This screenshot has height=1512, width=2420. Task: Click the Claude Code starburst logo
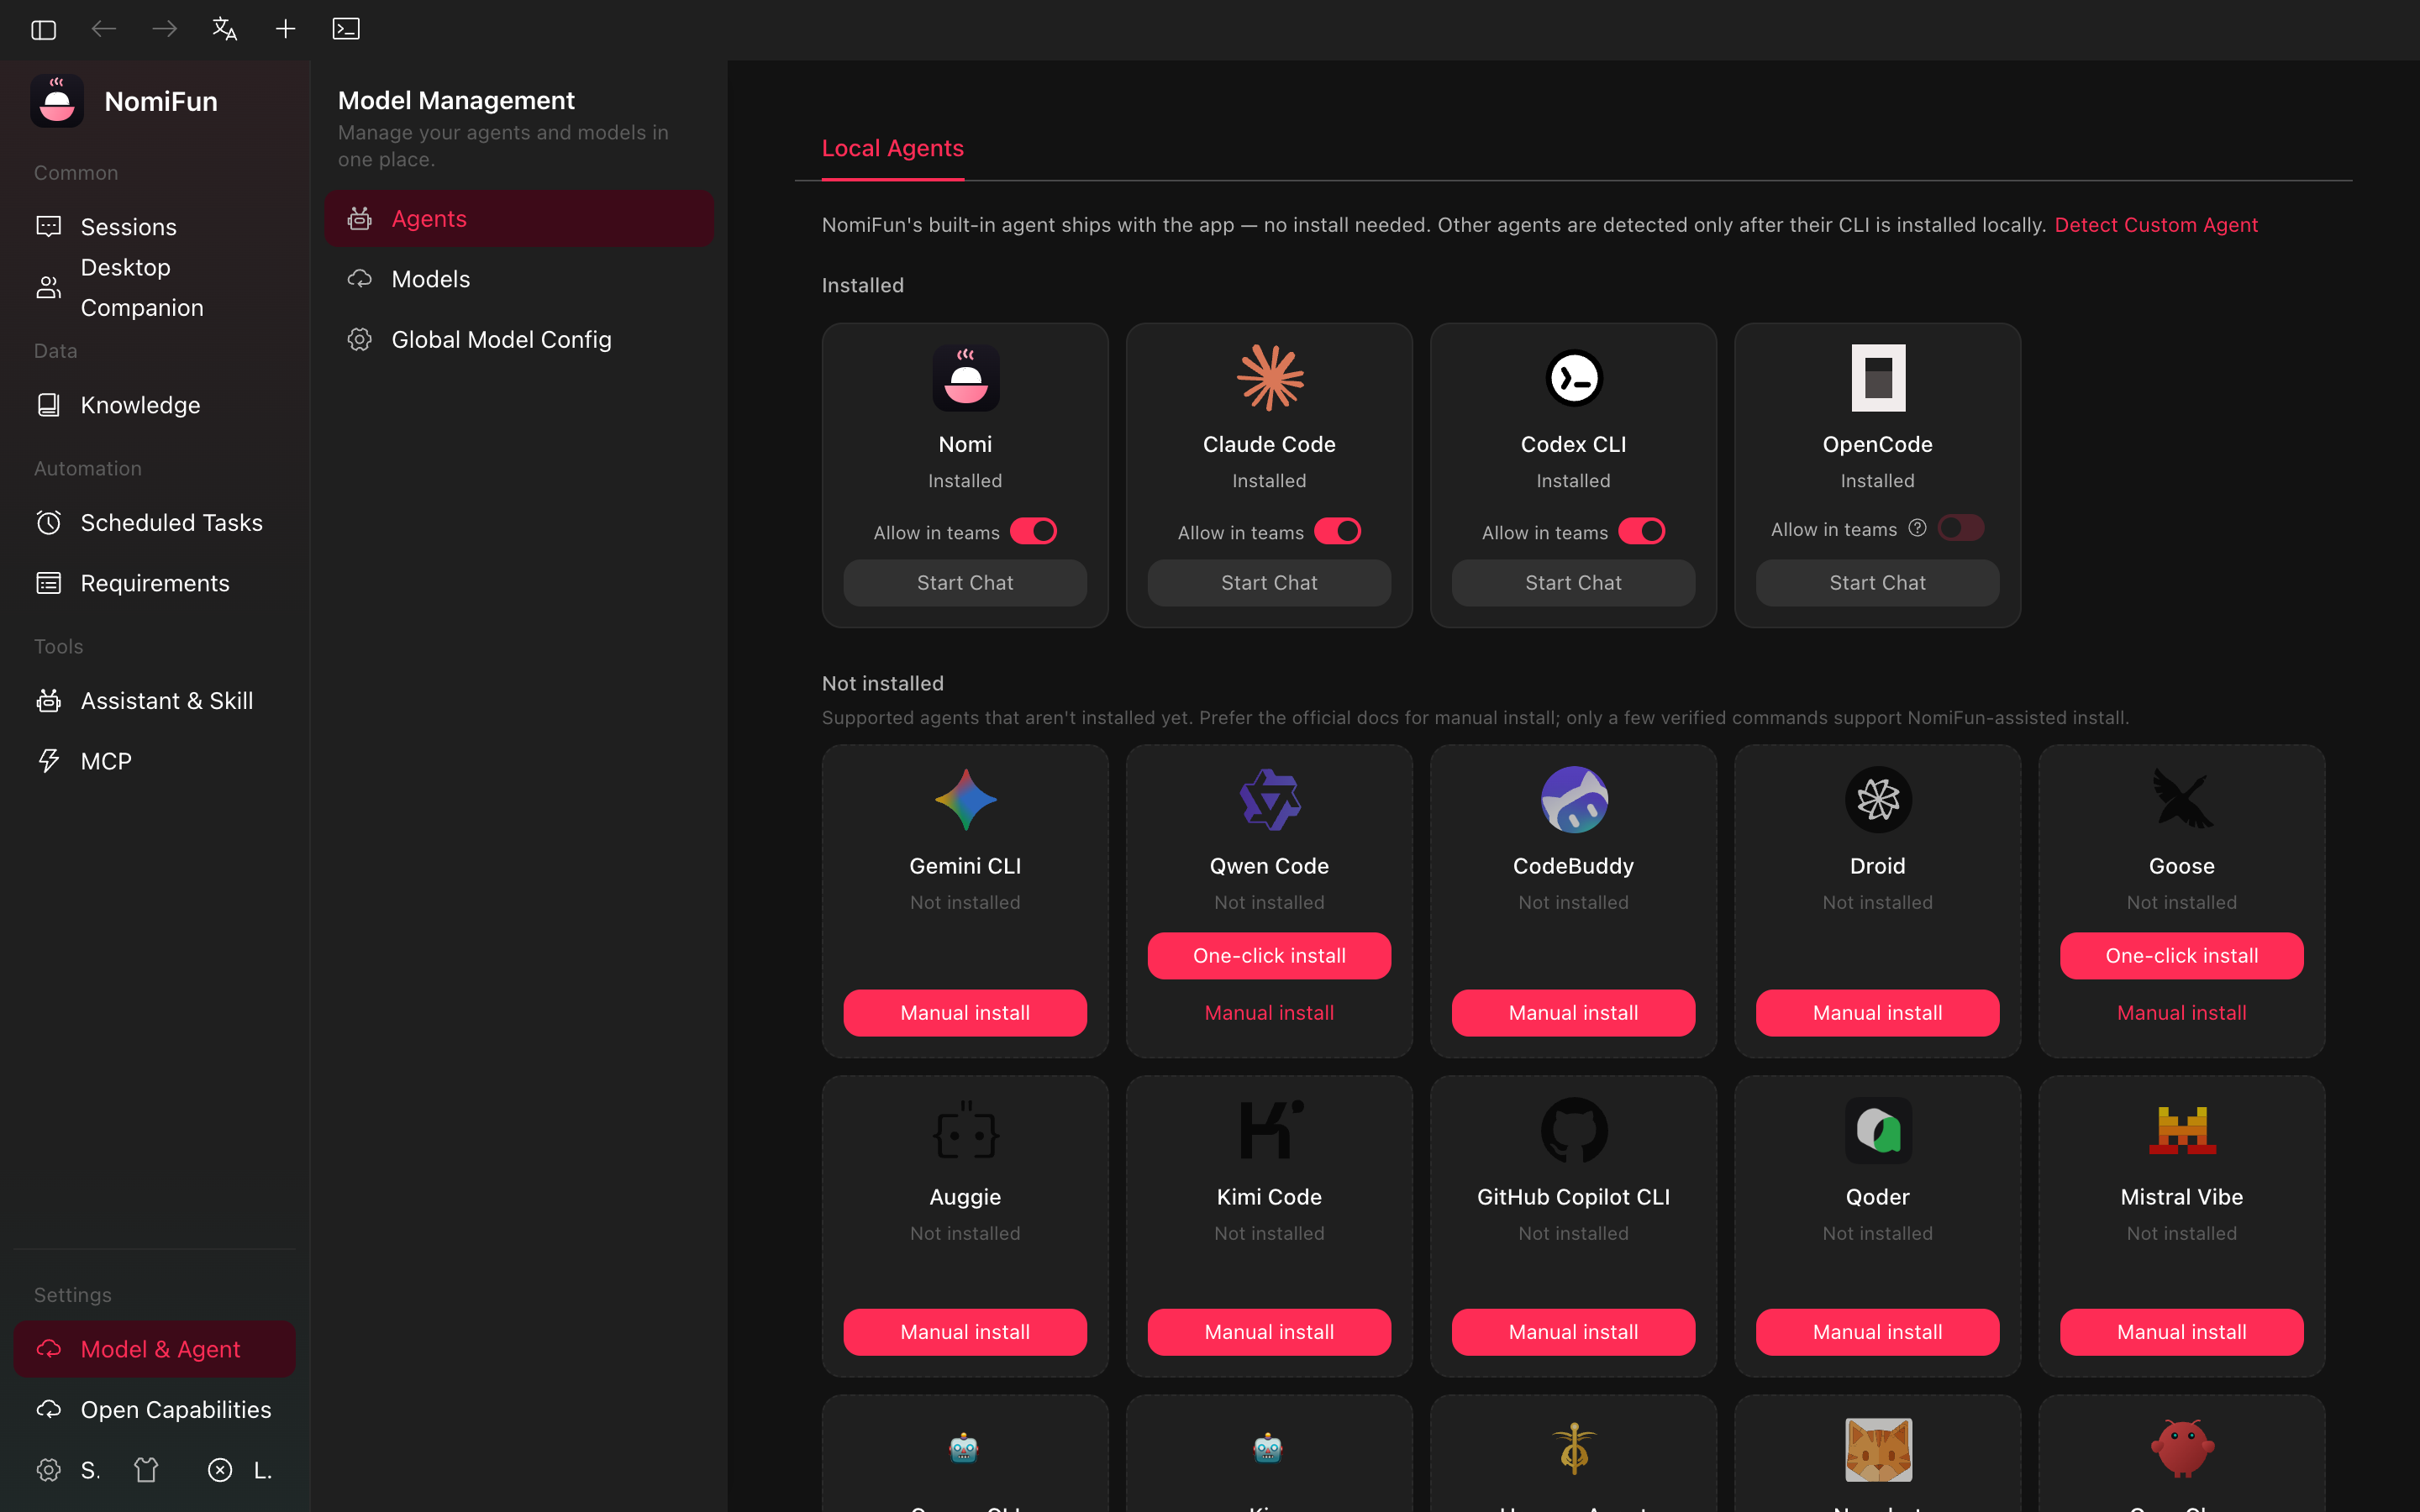(1270, 378)
